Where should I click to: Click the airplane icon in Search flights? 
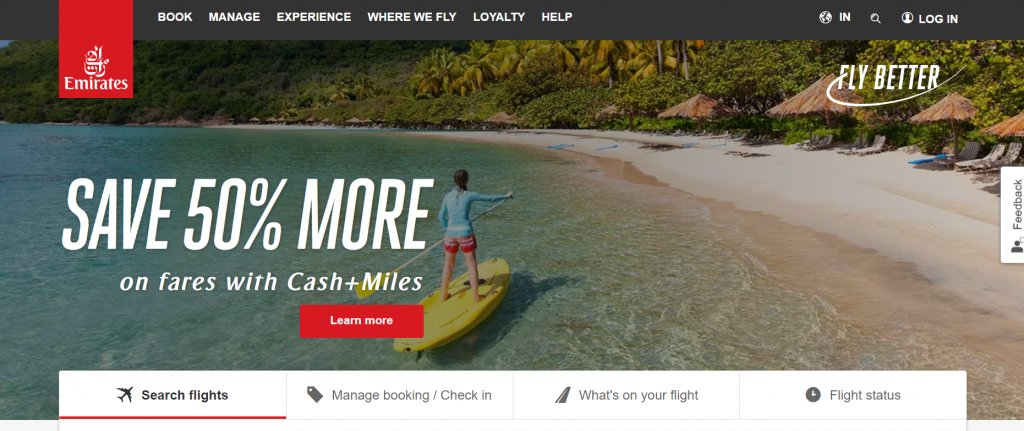pyautogui.click(x=125, y=394)
